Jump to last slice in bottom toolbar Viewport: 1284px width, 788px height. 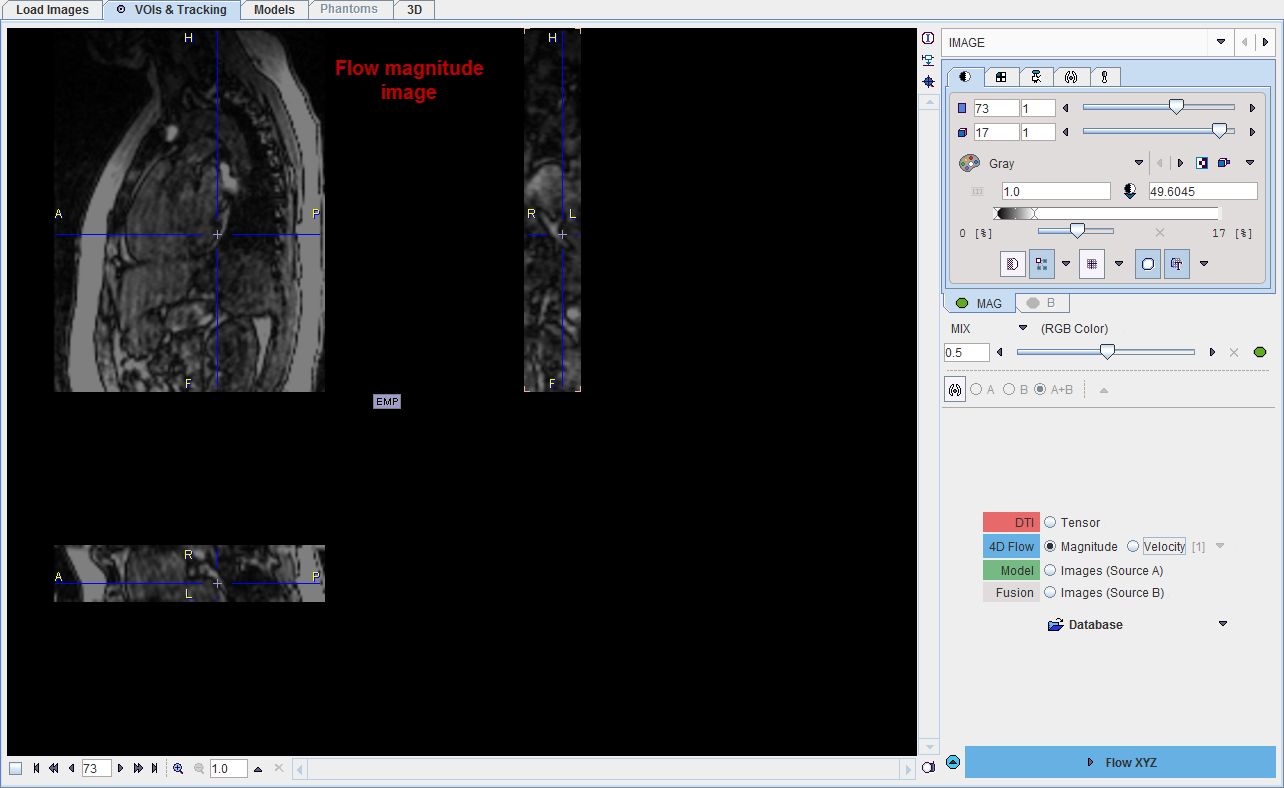click(x=154, y=769)
